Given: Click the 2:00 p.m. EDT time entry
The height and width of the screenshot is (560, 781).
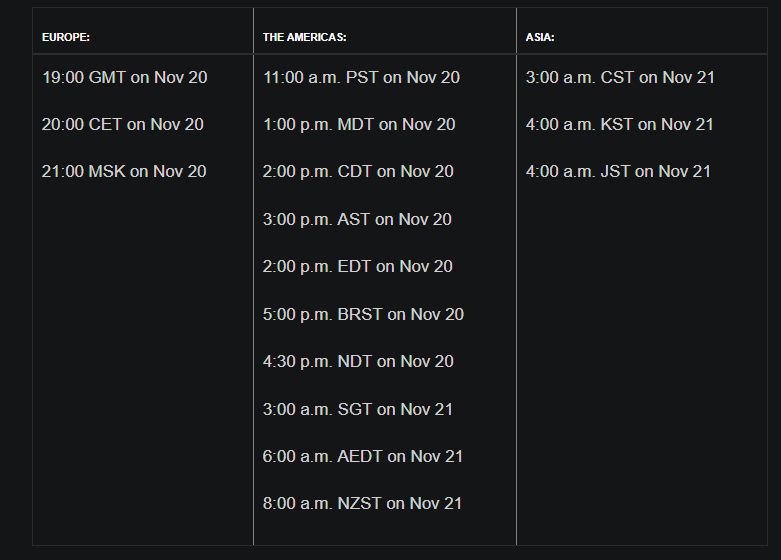Looking at the screenshot, I should 358,266.
